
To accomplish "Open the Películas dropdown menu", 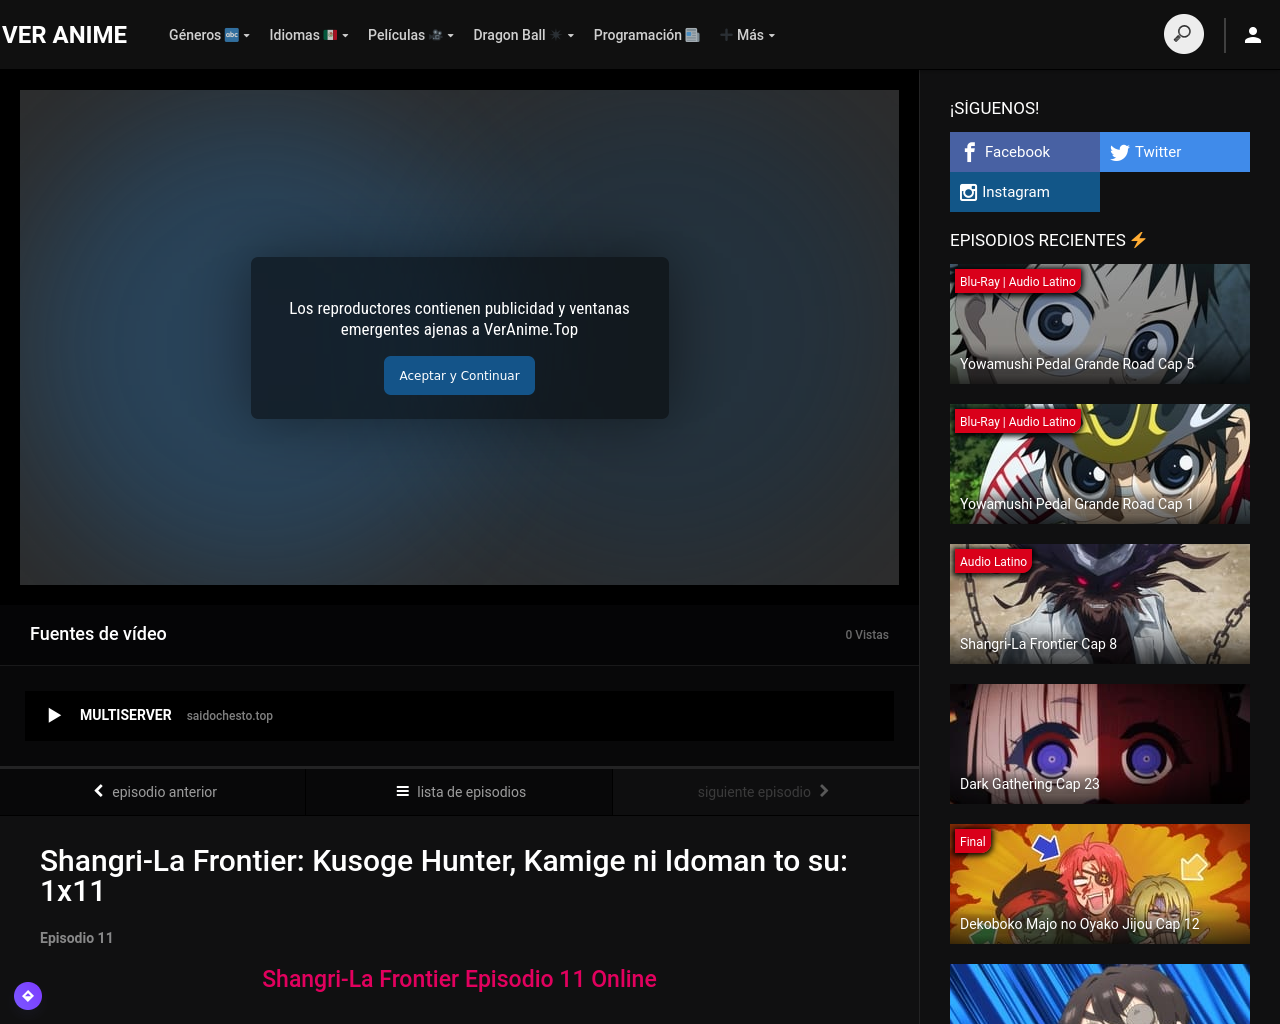I will (x=411, y=35).
